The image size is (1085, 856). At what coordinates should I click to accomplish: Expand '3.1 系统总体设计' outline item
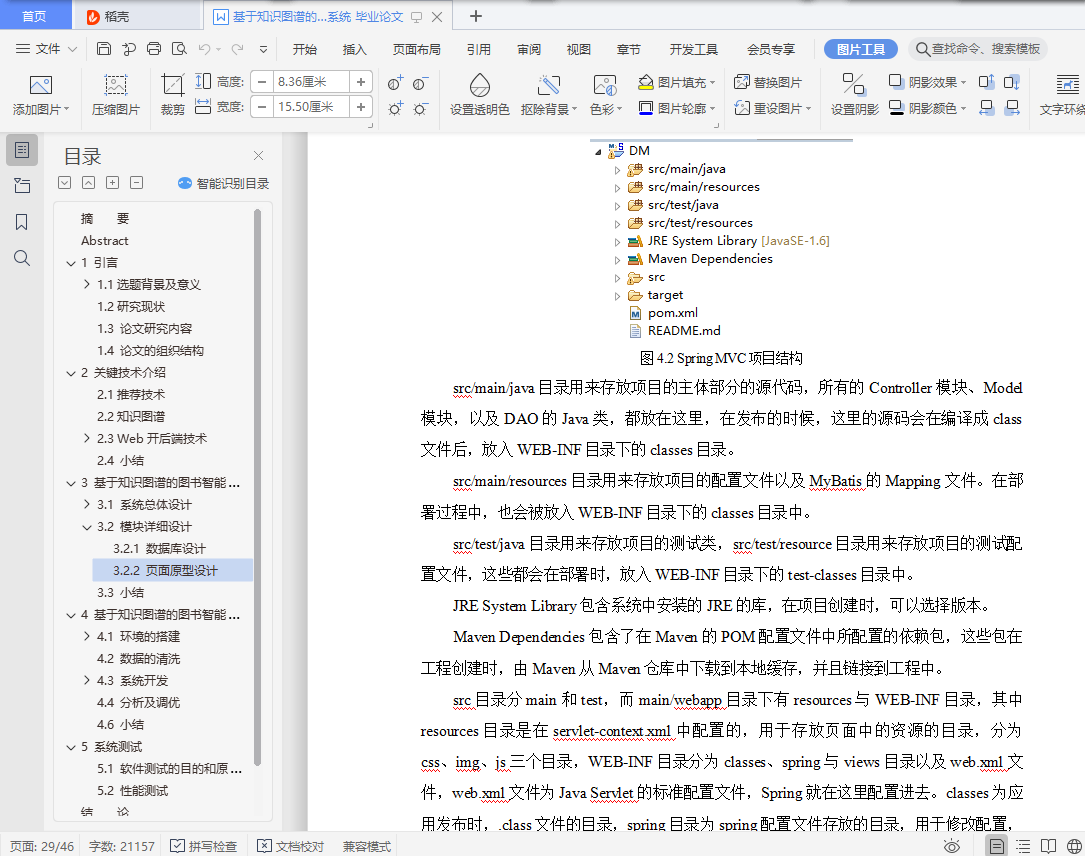coord(86,504)
